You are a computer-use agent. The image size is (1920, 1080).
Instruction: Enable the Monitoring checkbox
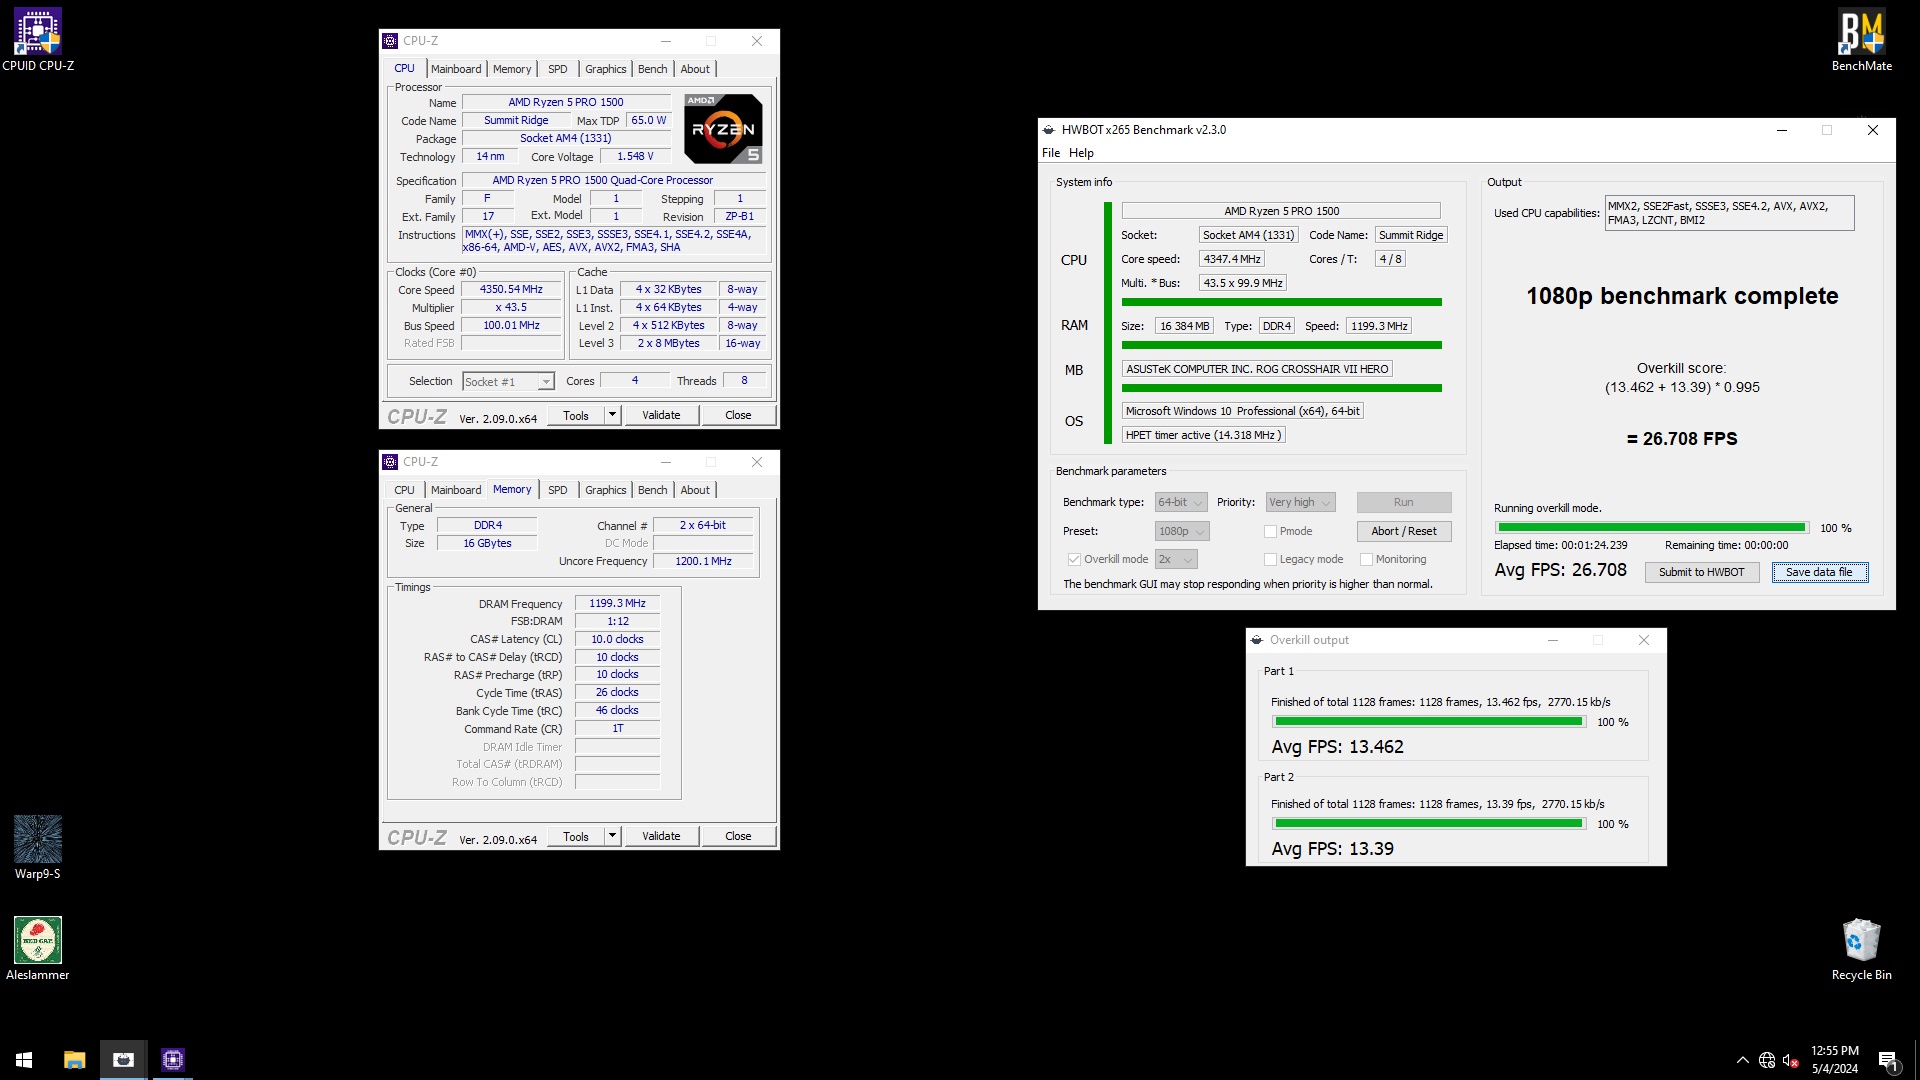point(1366,559)
